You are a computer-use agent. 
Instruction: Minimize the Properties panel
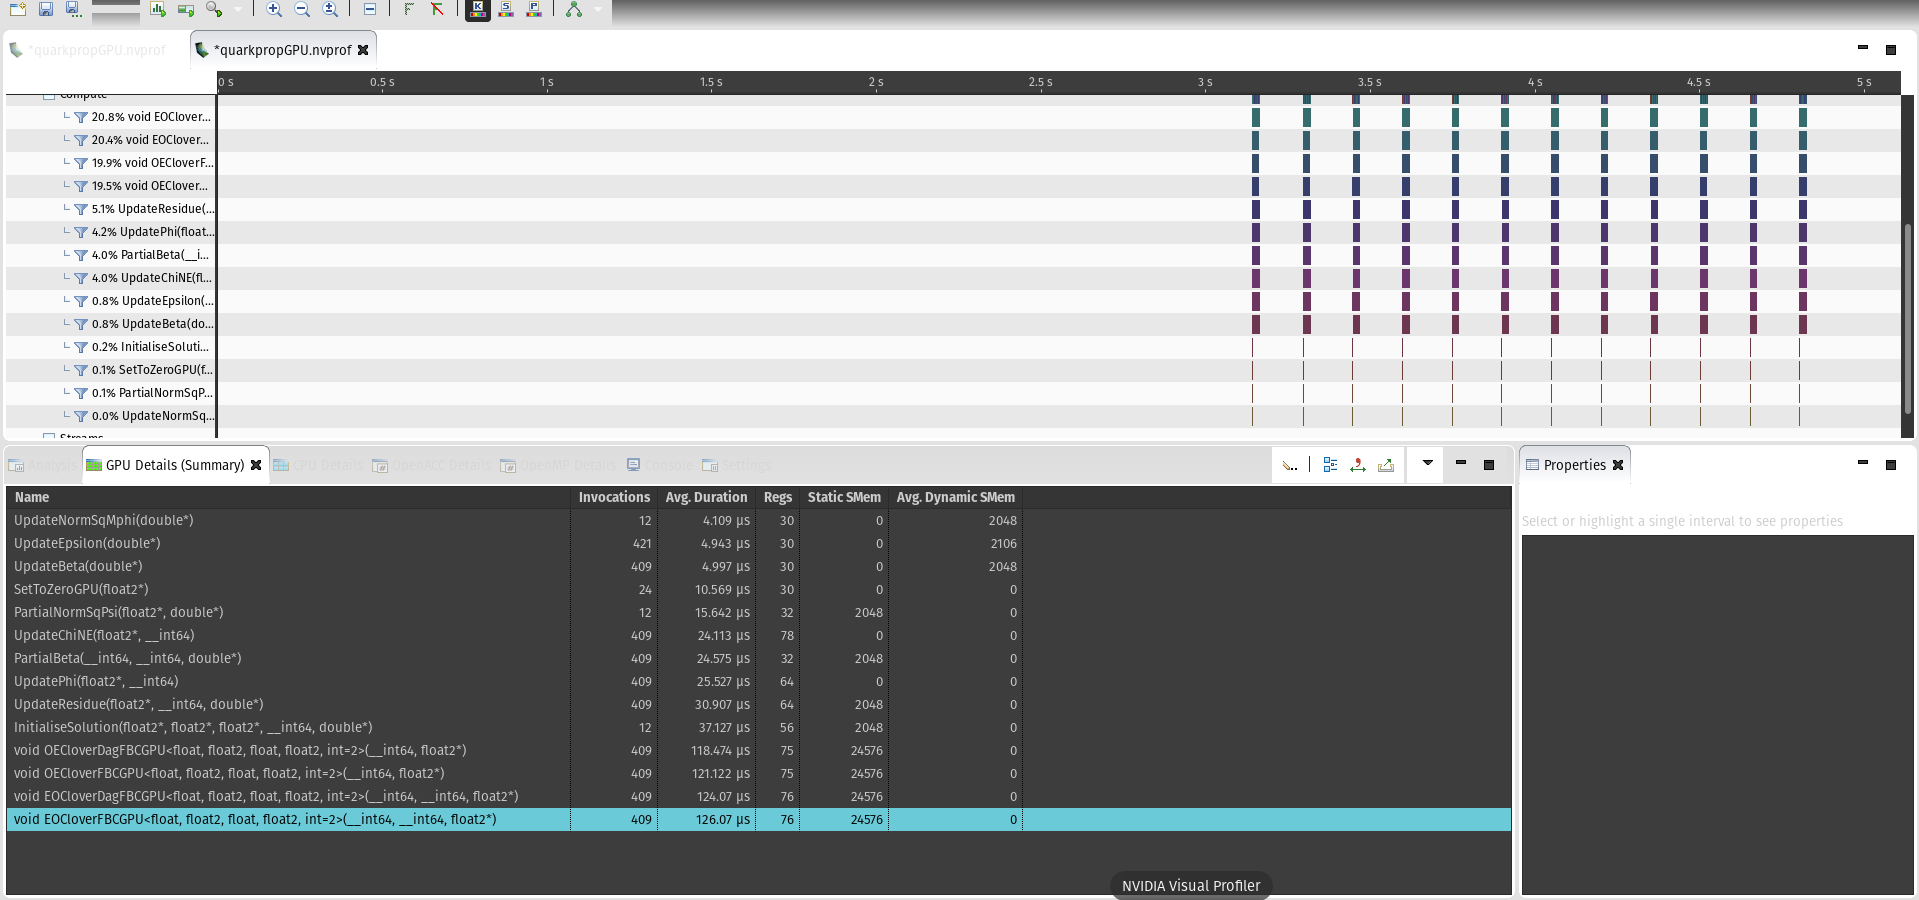pyautogui.click(x=1862, y=463)
